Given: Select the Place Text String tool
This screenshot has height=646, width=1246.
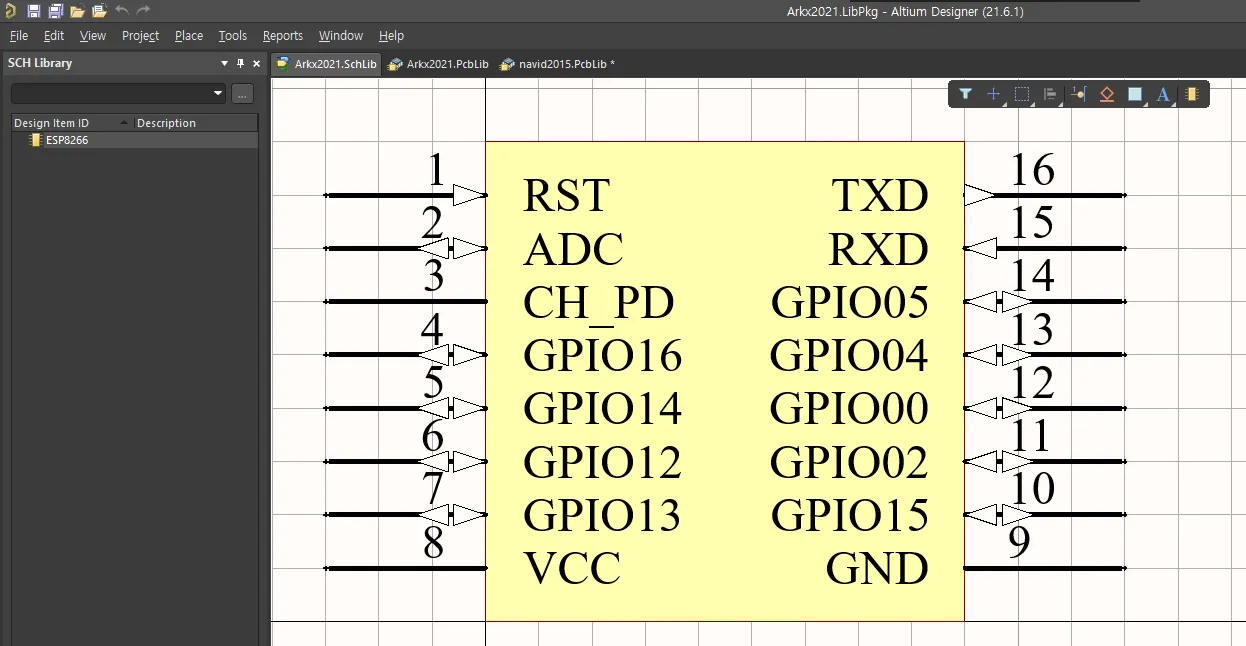Looking at the screenshot, I should coord(1163,94).
